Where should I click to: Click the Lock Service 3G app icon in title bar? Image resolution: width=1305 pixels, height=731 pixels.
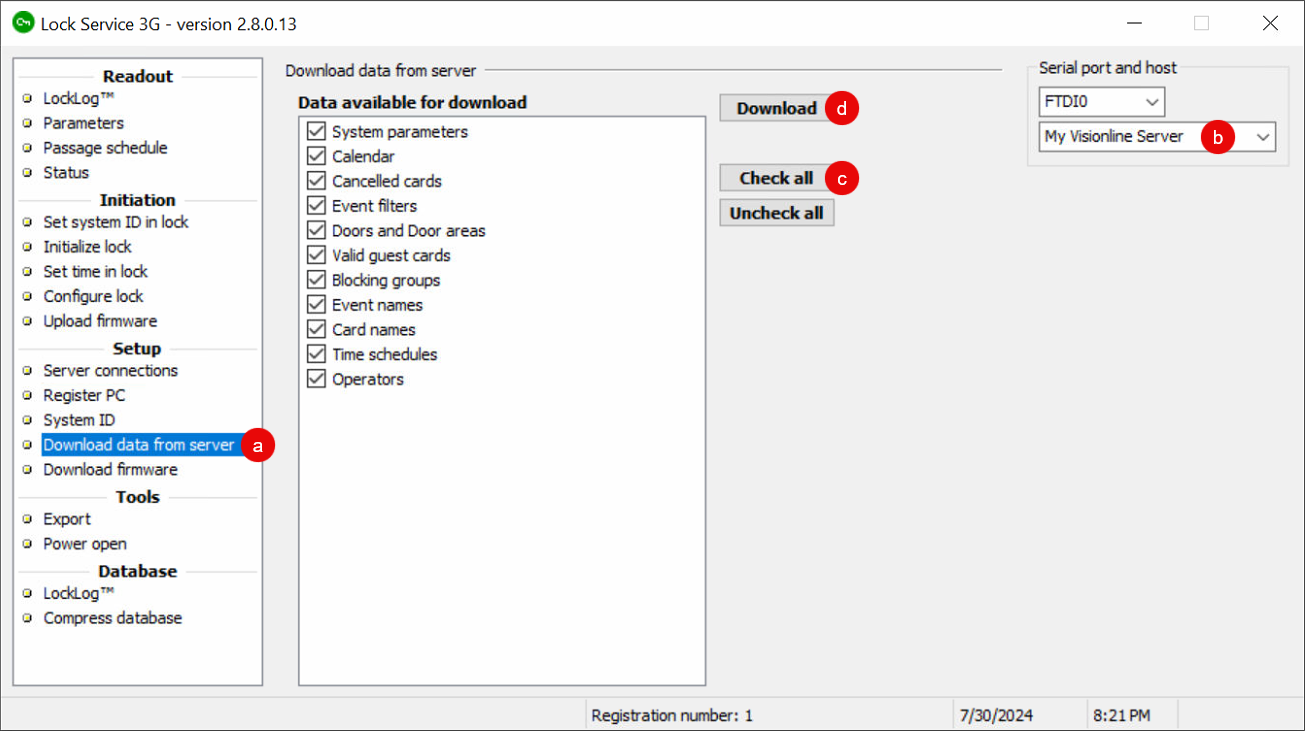tap(22, 22)
